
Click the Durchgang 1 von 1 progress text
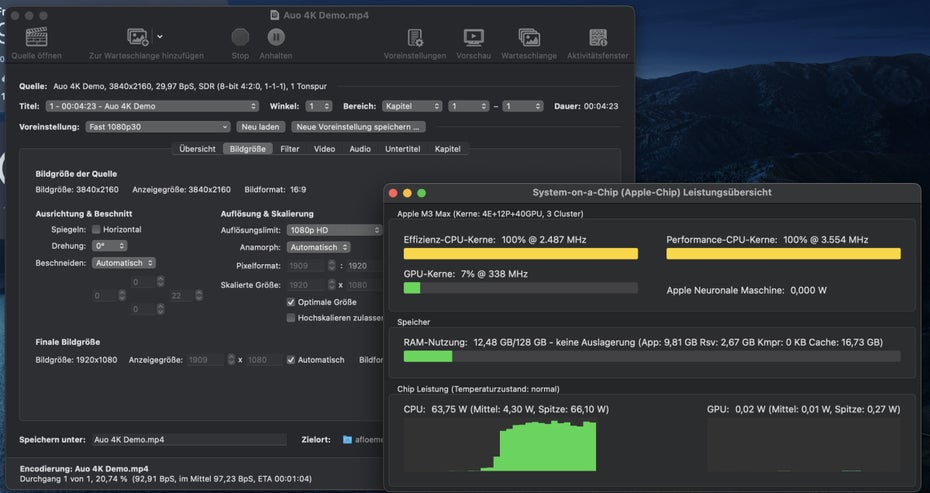tap(165, 478)
